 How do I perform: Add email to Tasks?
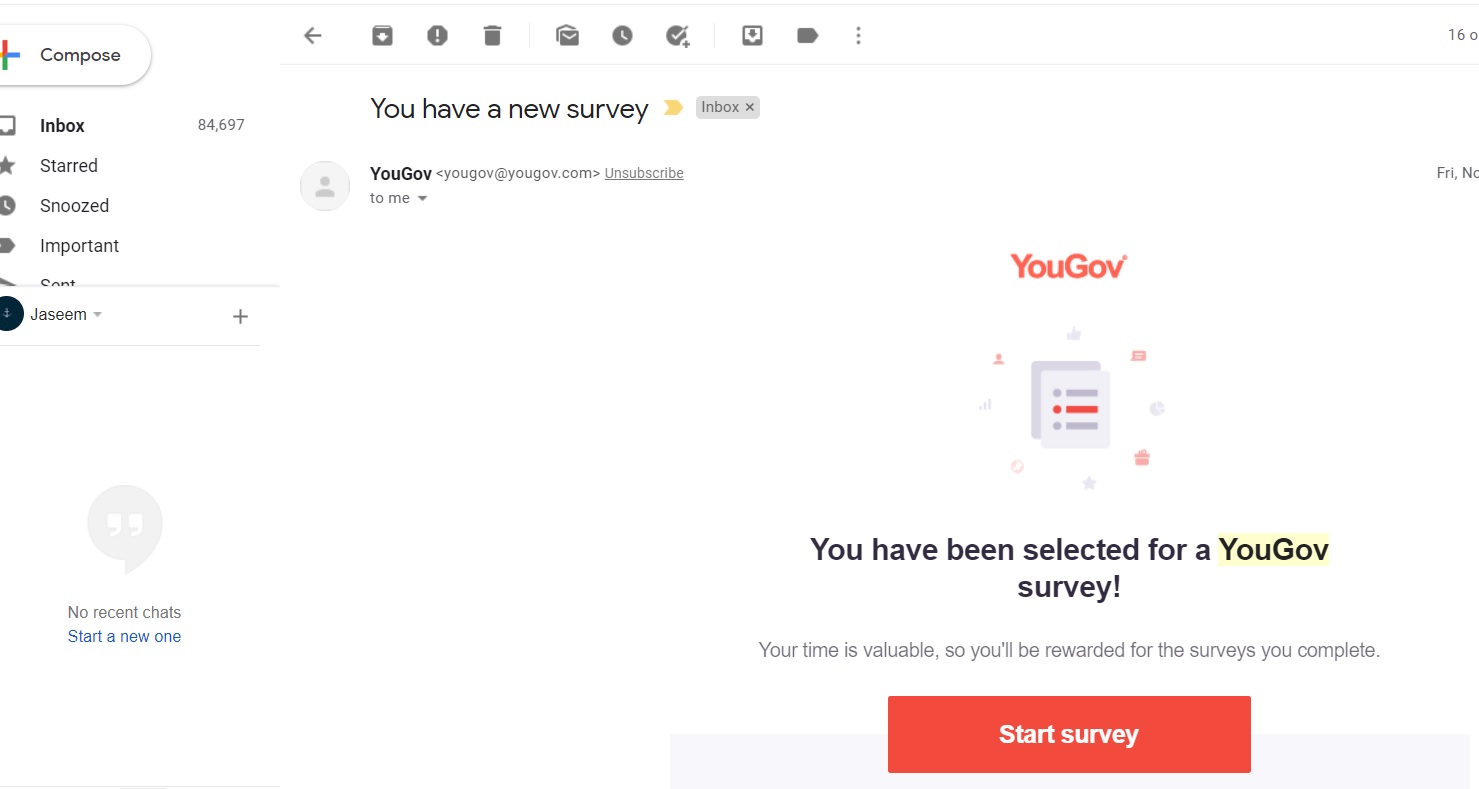(x=678, y=36)
